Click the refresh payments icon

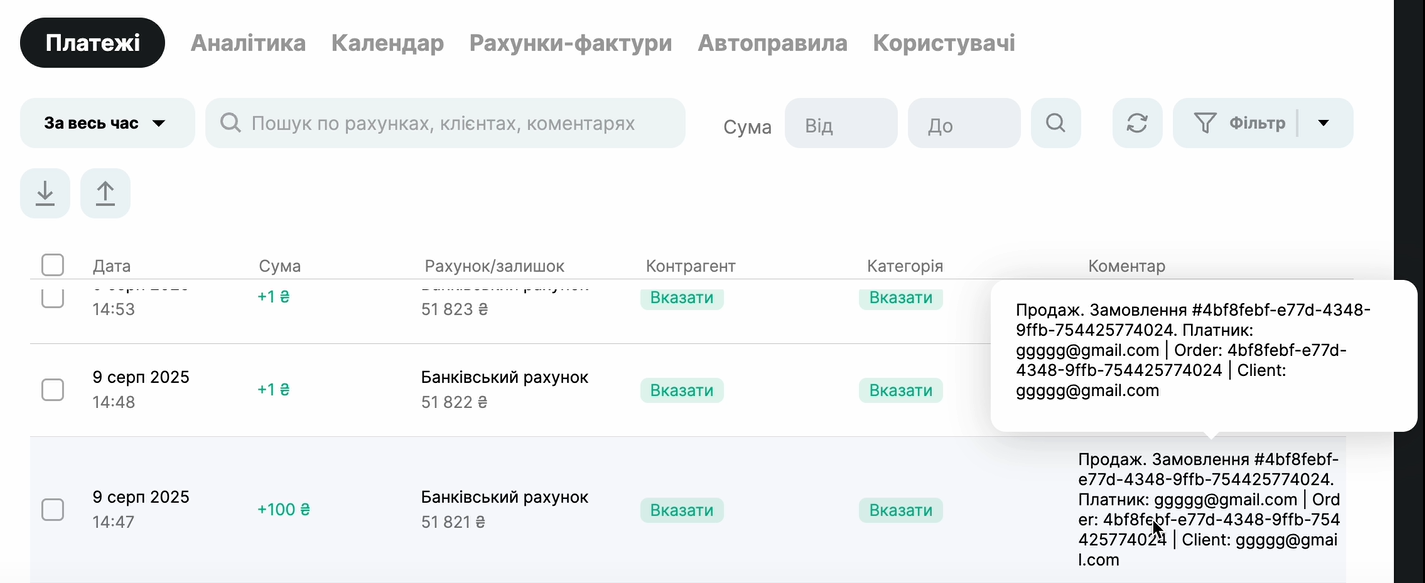pos(1137,123)
